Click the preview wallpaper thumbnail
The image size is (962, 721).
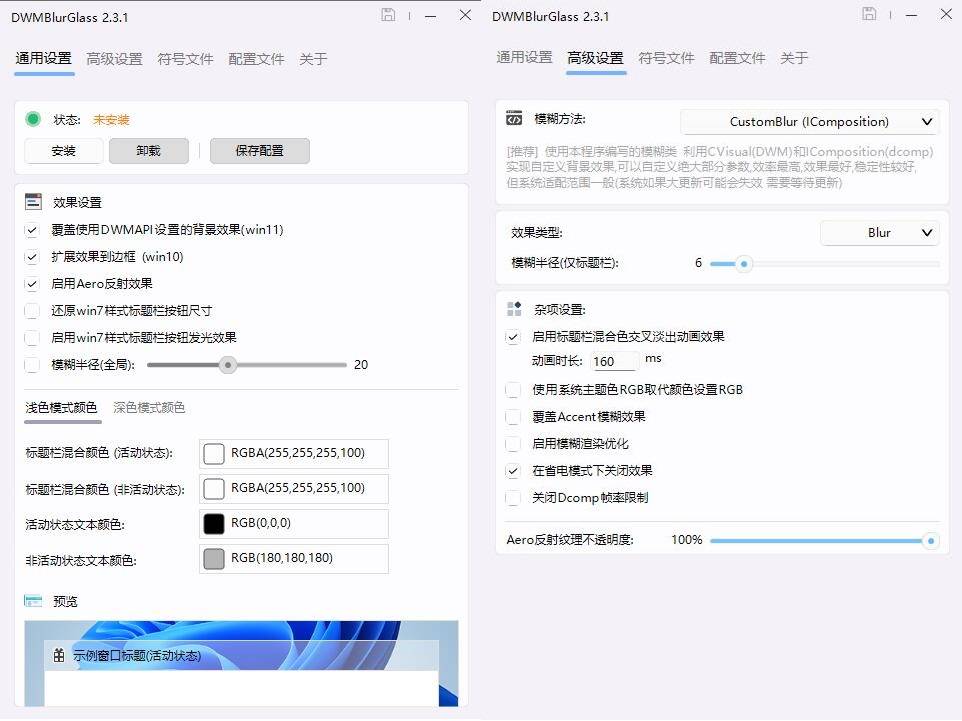241,663
